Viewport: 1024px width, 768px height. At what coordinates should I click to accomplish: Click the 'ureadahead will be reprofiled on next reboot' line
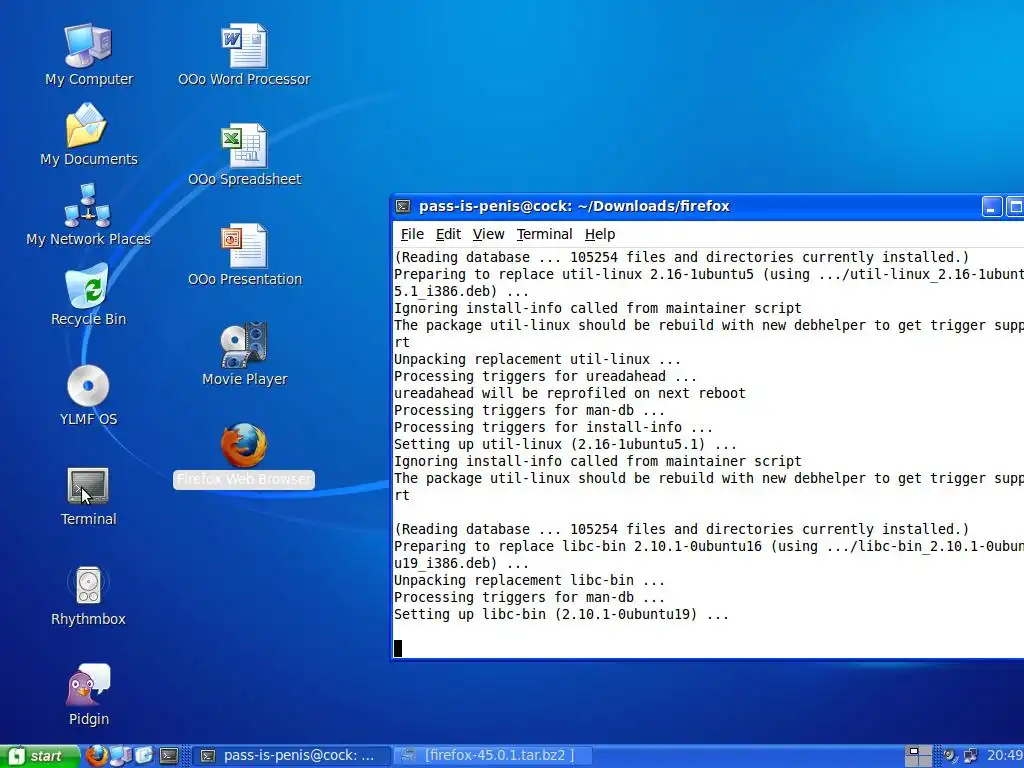pos(569,393)
